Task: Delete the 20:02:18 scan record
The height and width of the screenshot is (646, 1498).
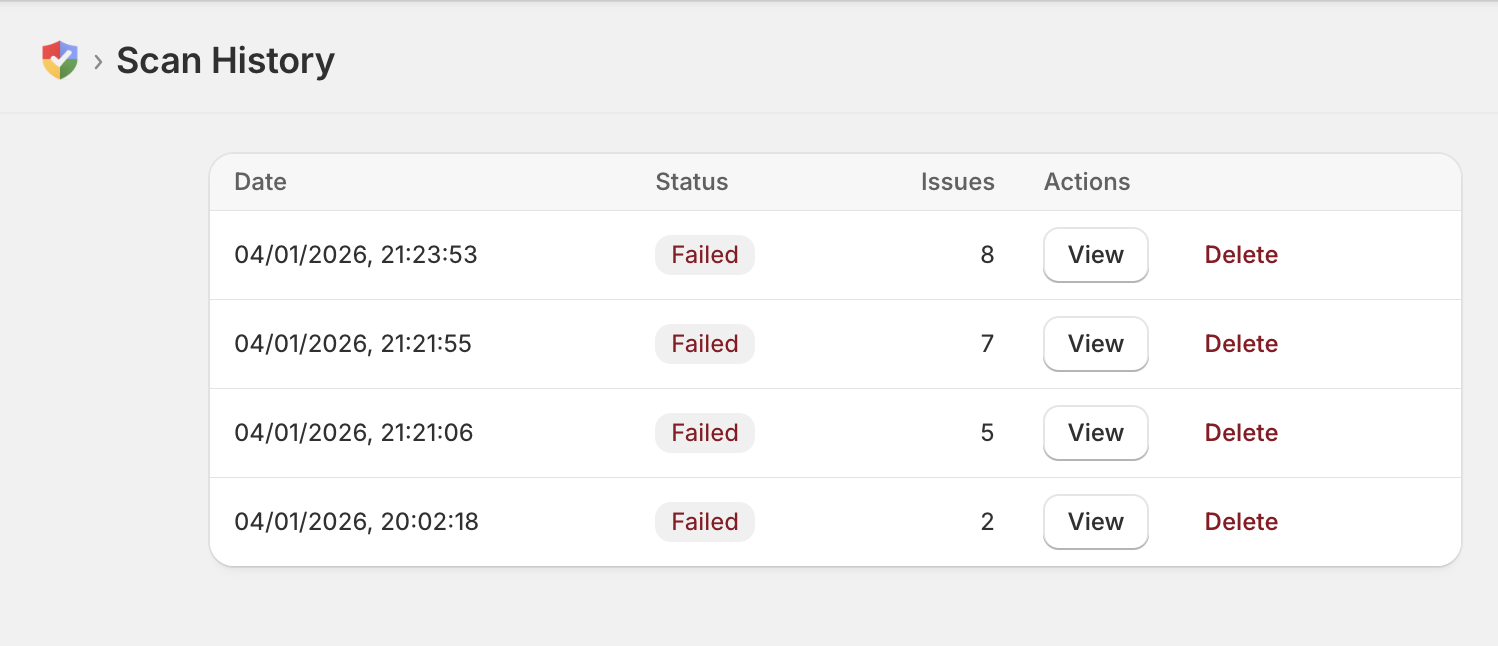Action: pos(1241,522)
